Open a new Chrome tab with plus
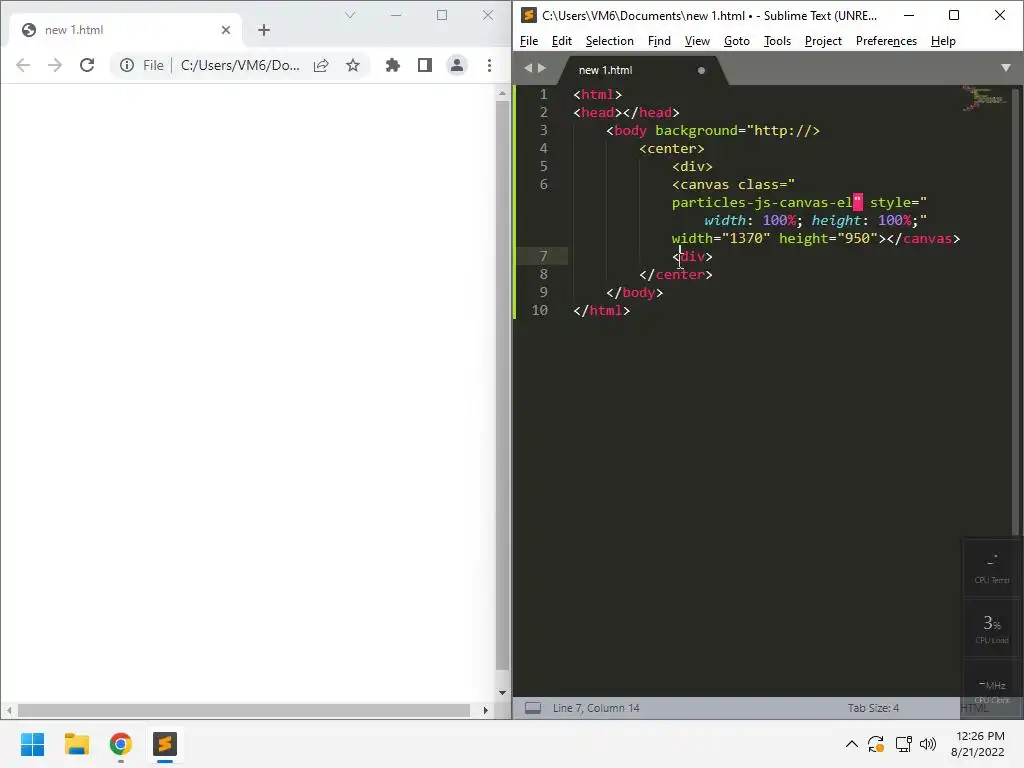Viewport: 1024px width, 768px height. [x=264, y=30]
